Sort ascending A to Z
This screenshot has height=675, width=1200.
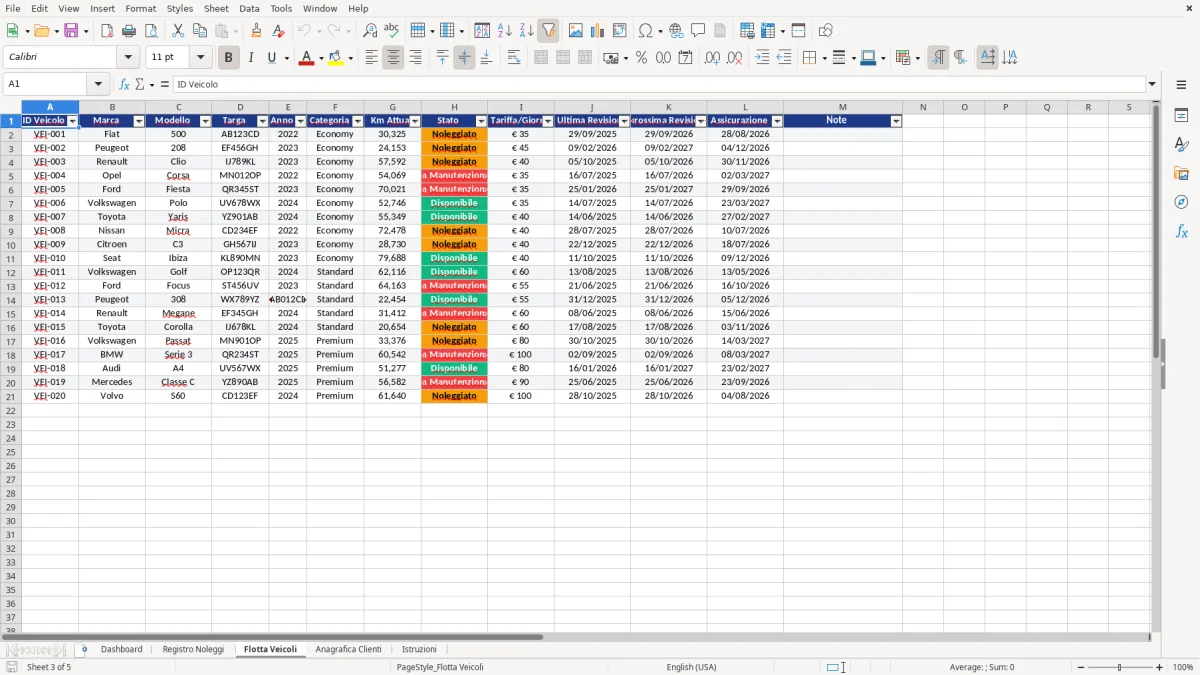point(505,31)
